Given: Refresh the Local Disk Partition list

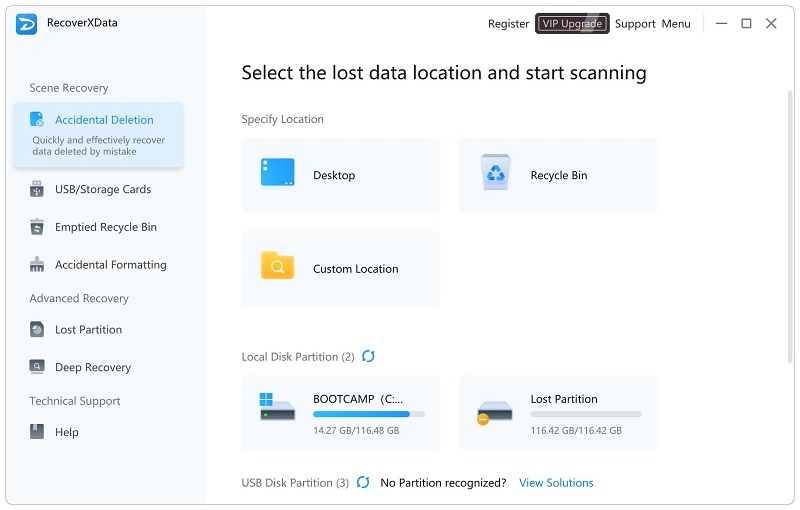Looking at the screenshot, I should [x=369, y=356].
